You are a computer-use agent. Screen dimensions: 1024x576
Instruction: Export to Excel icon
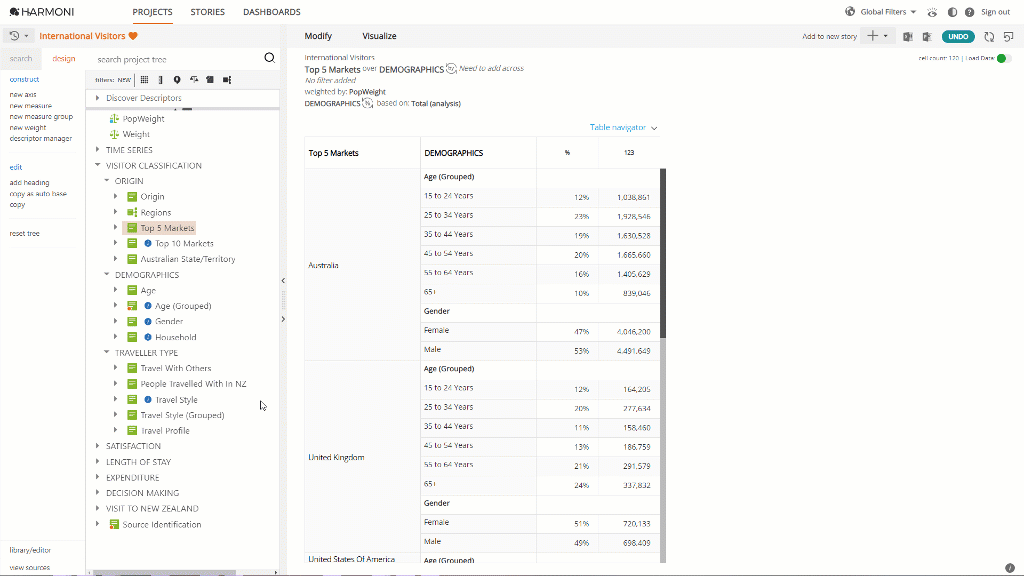[x=908, y=37]
